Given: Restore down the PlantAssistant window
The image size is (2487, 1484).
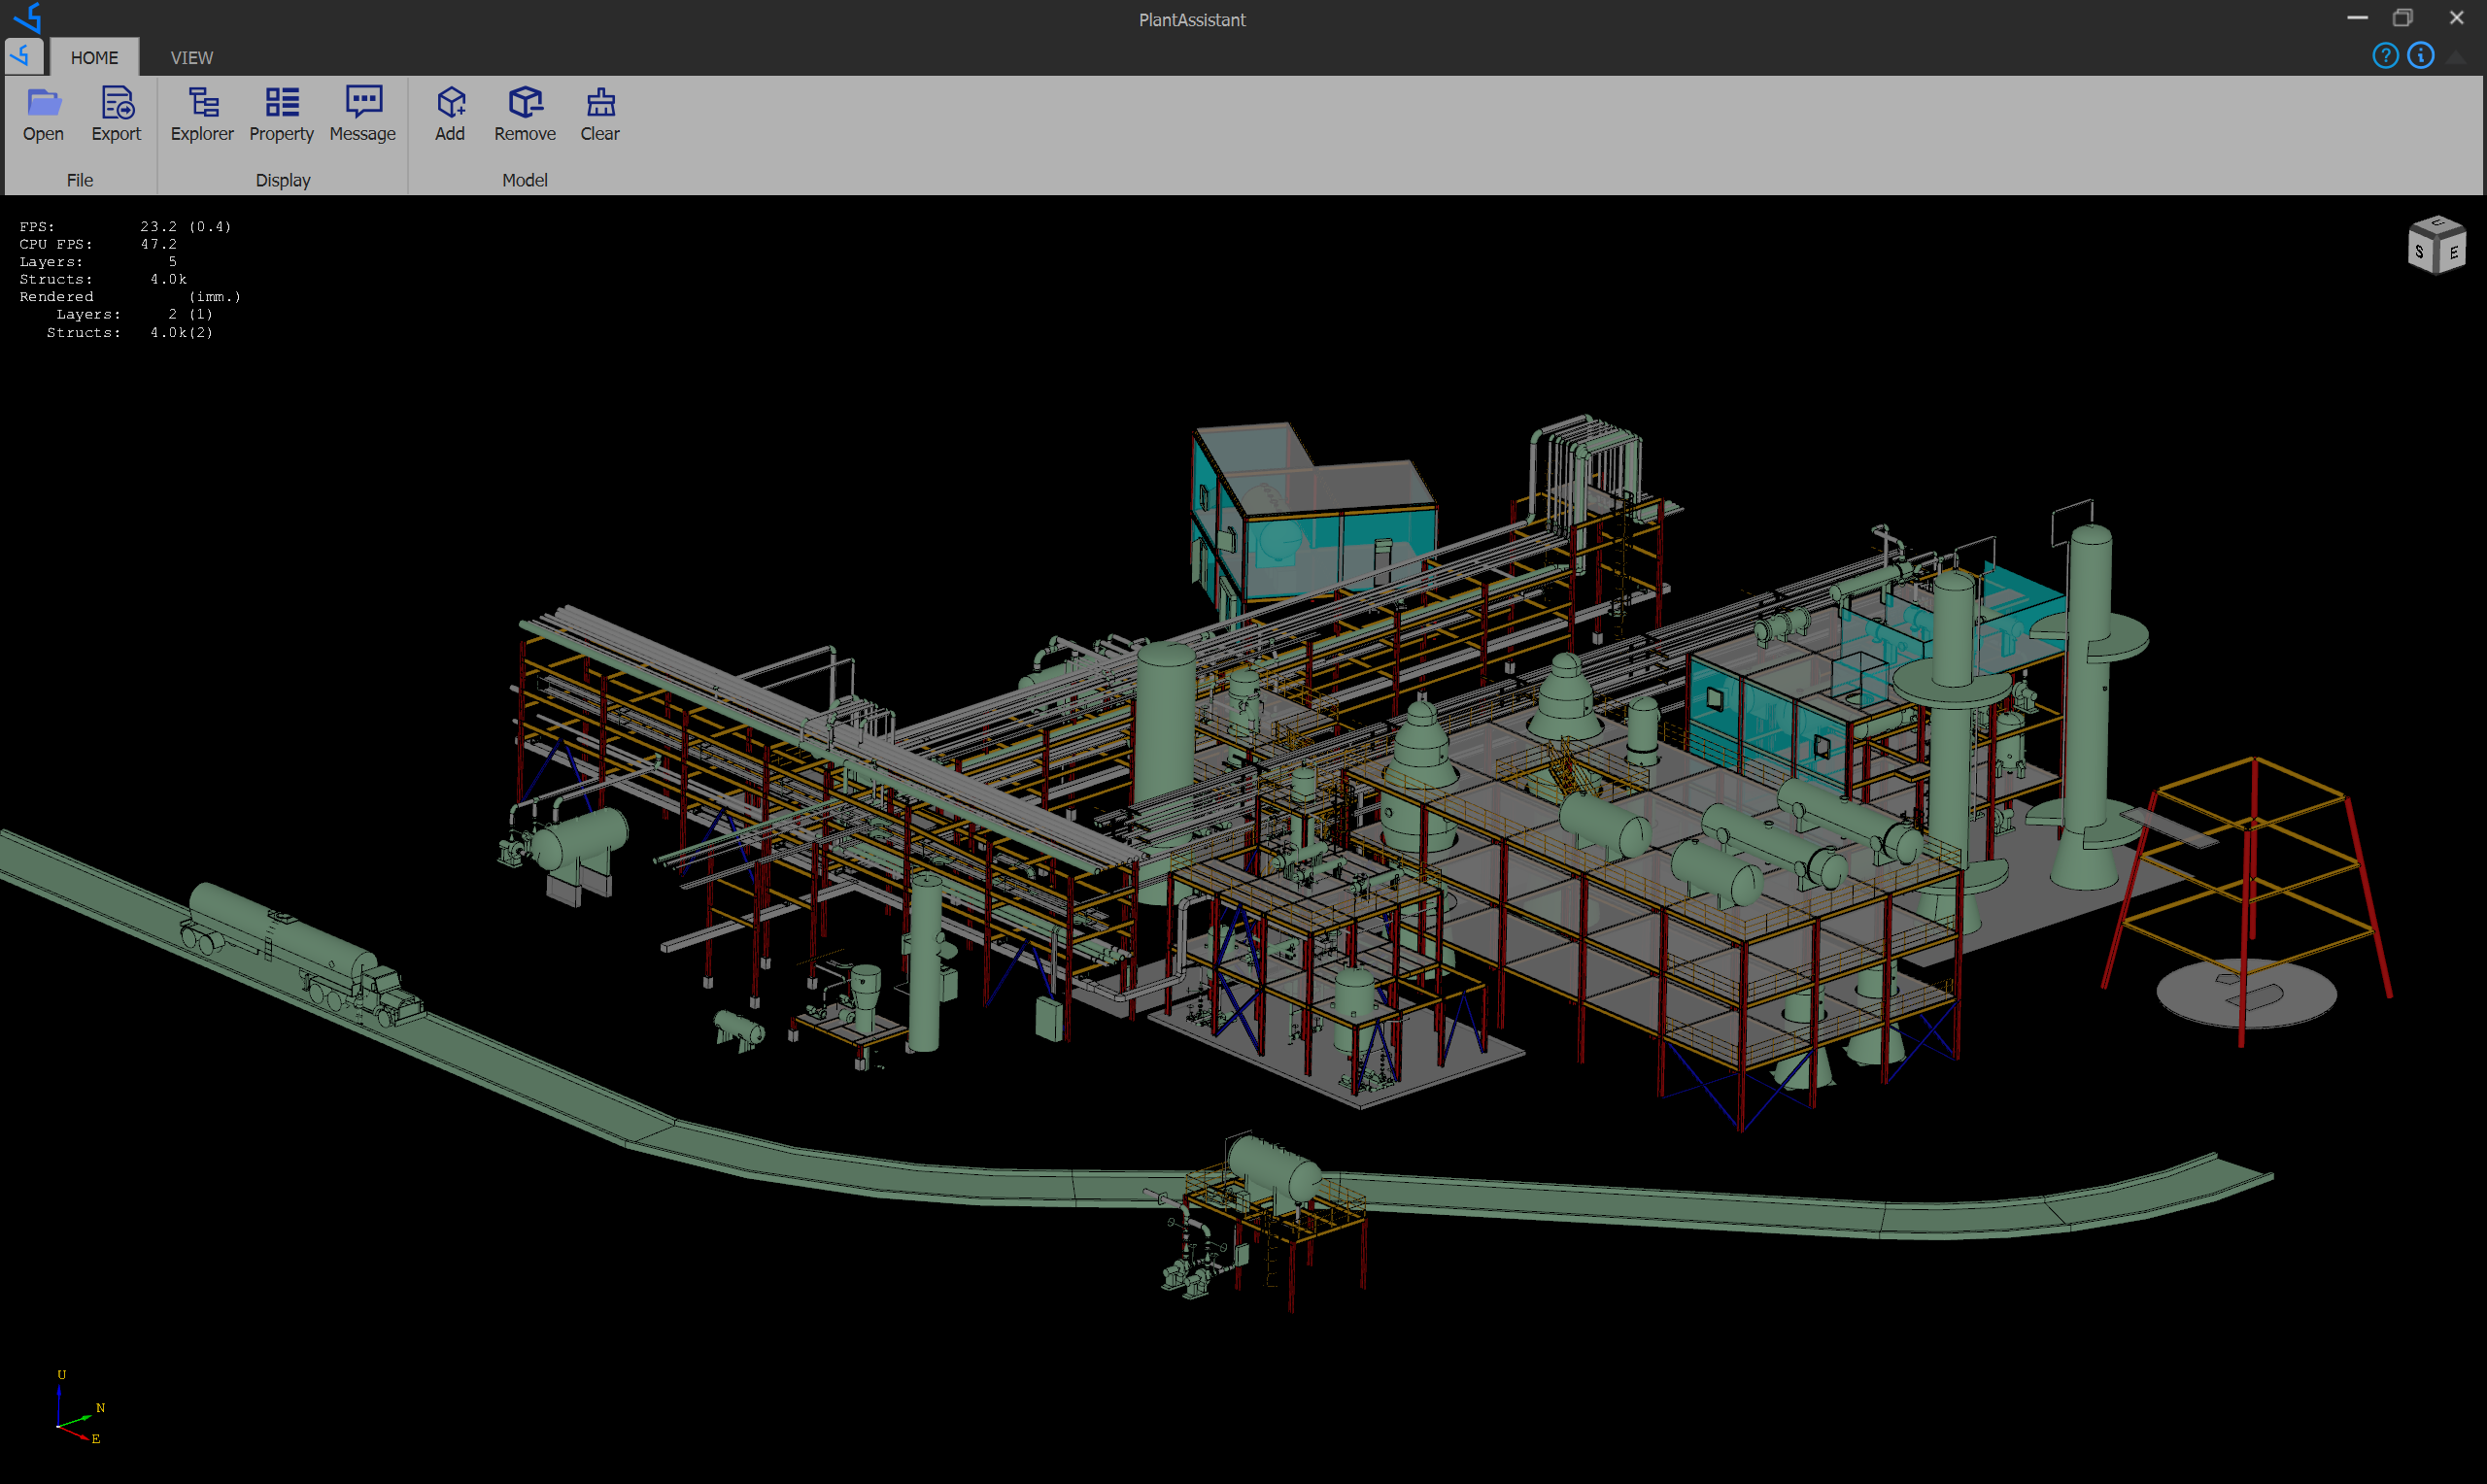Looking at the screenshot, I should (2402, 18).
